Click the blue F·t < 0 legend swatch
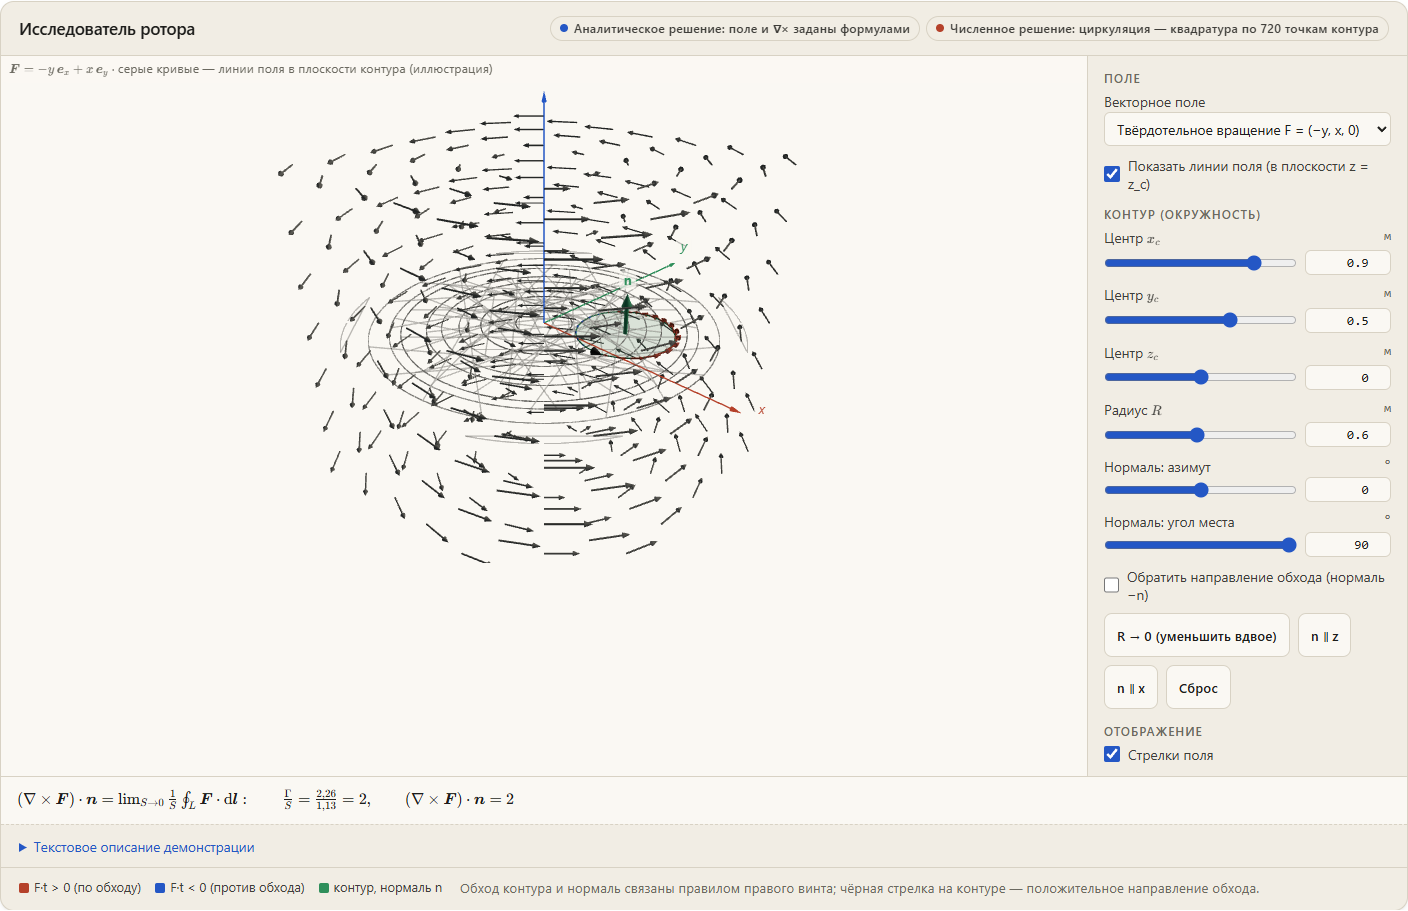 [160, 888]
